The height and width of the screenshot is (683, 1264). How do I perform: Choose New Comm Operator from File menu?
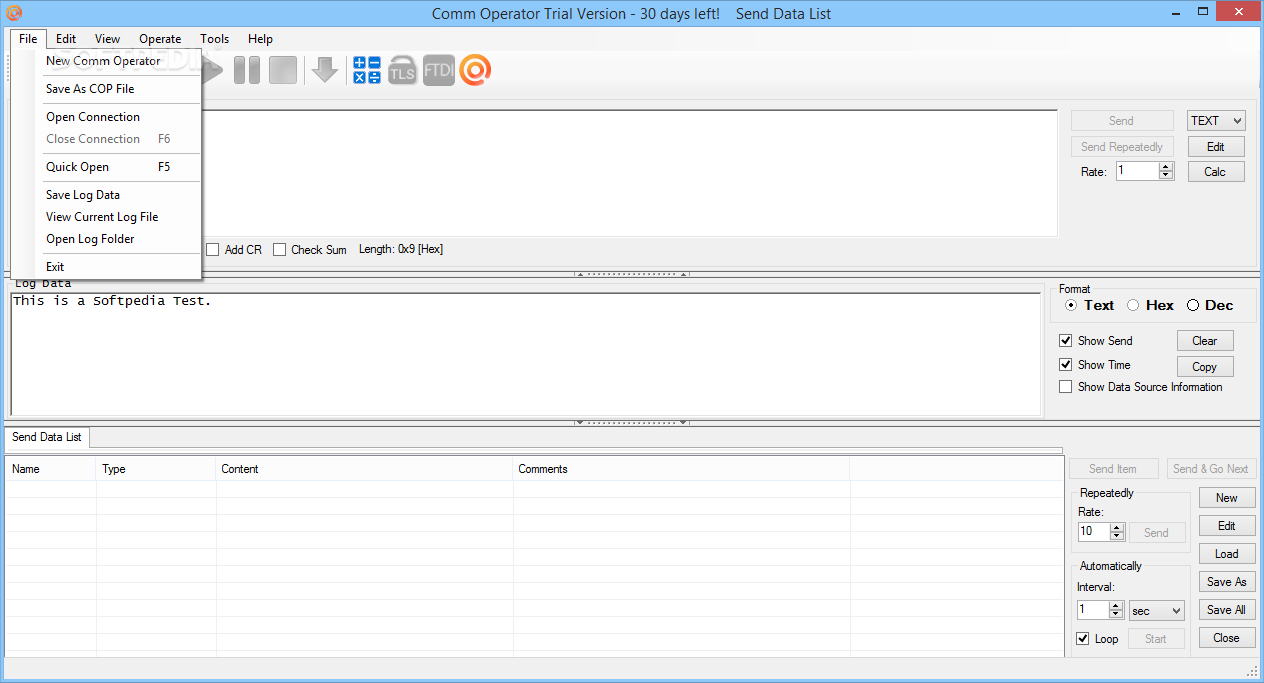tap(107, 61)
